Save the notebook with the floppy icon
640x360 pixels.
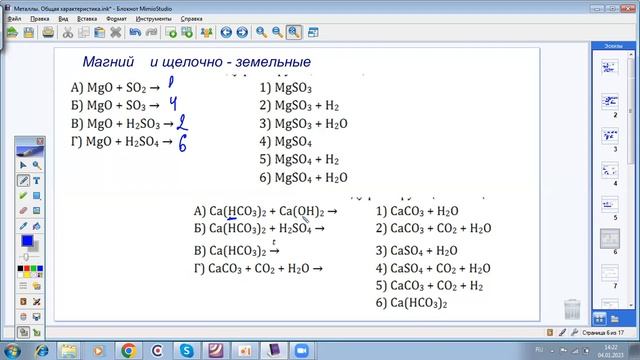(29, 32)
